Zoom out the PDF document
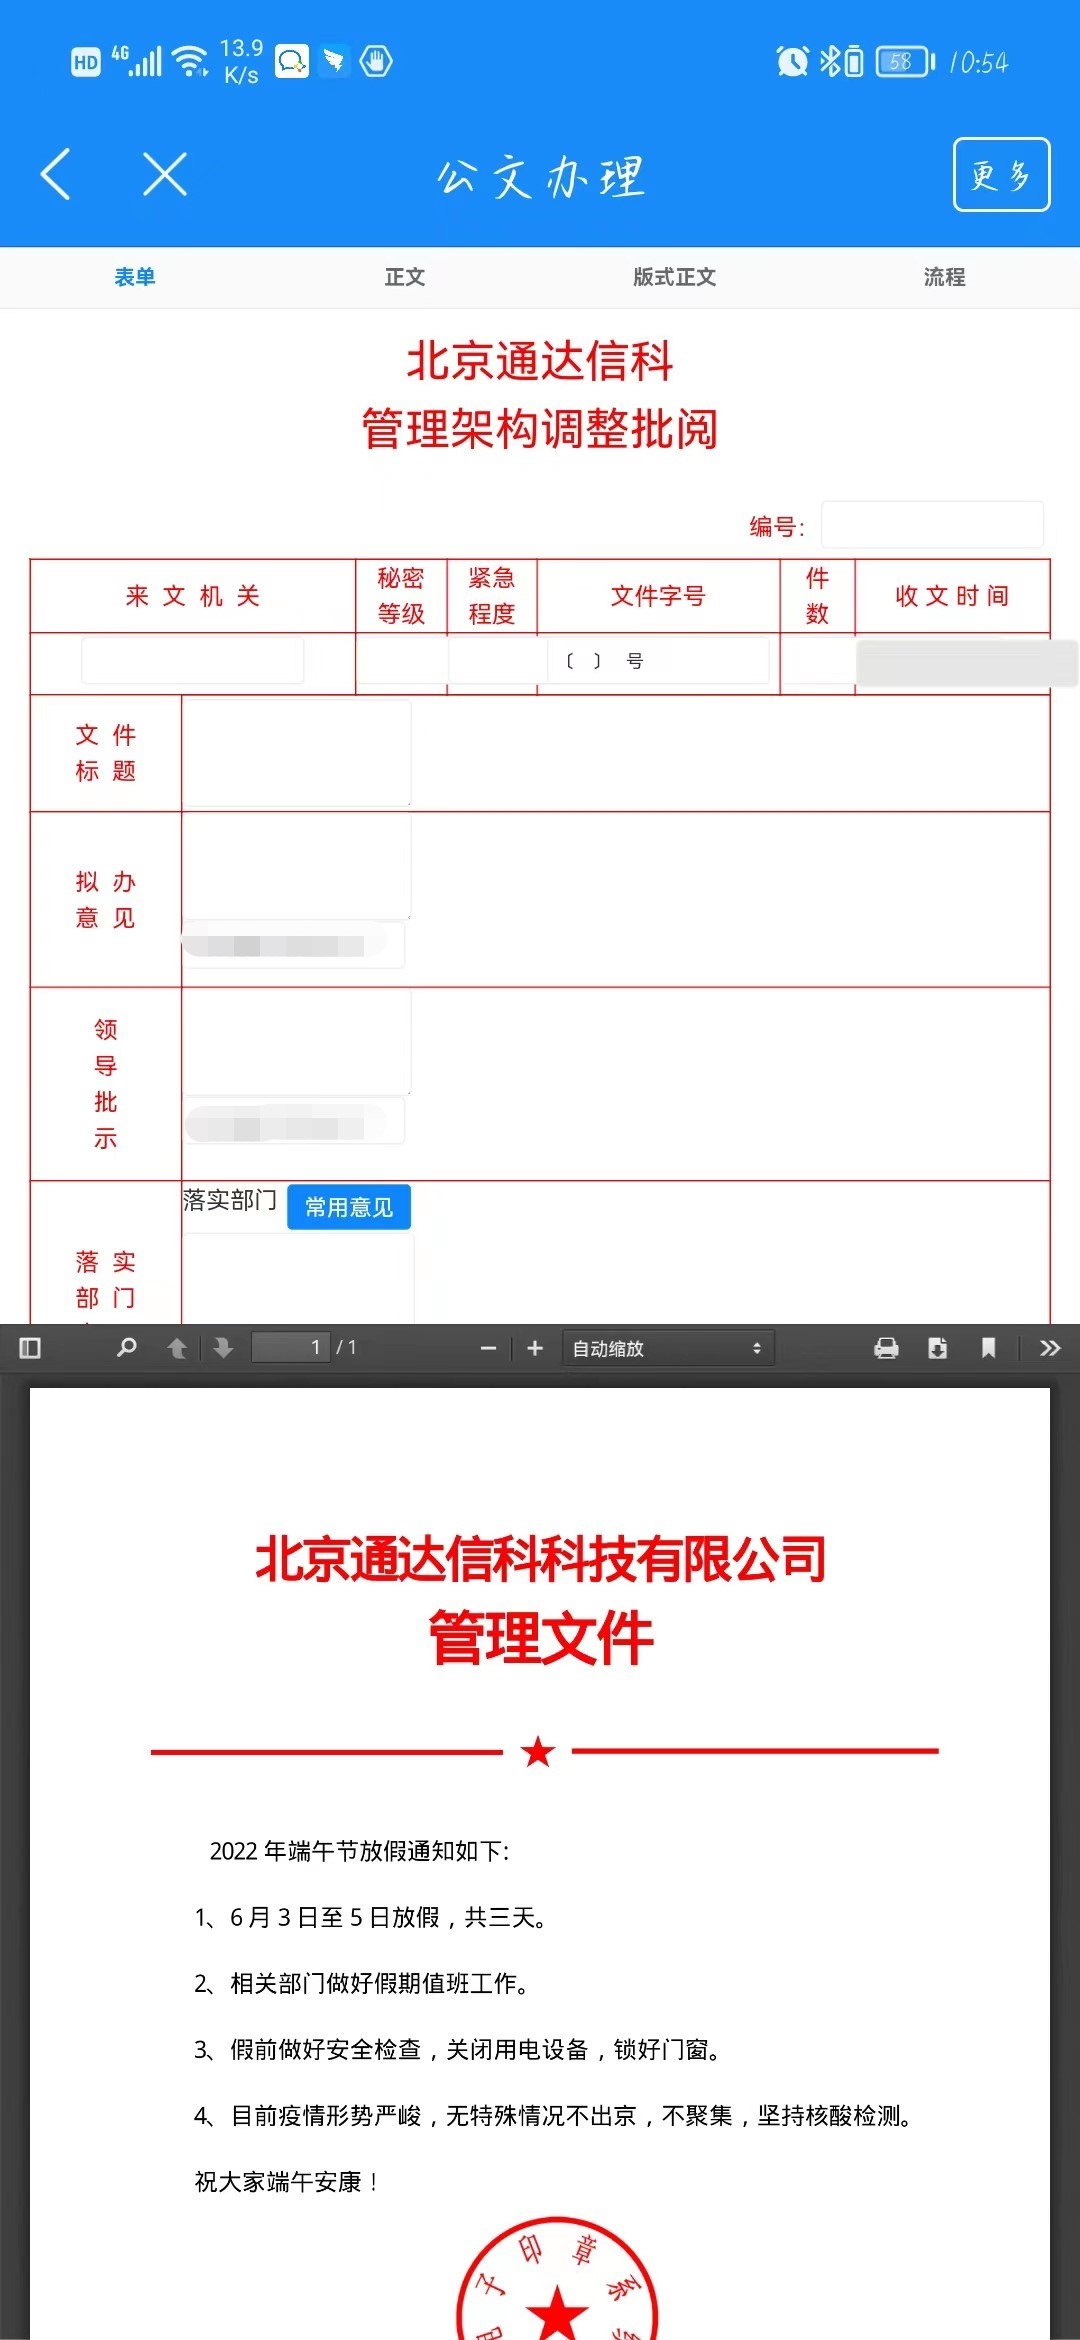 pos(488,1348)
